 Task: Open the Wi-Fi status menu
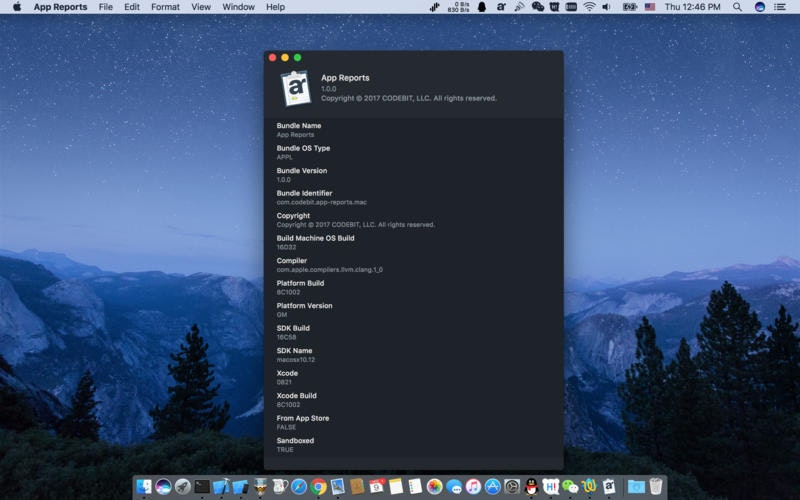589,7
